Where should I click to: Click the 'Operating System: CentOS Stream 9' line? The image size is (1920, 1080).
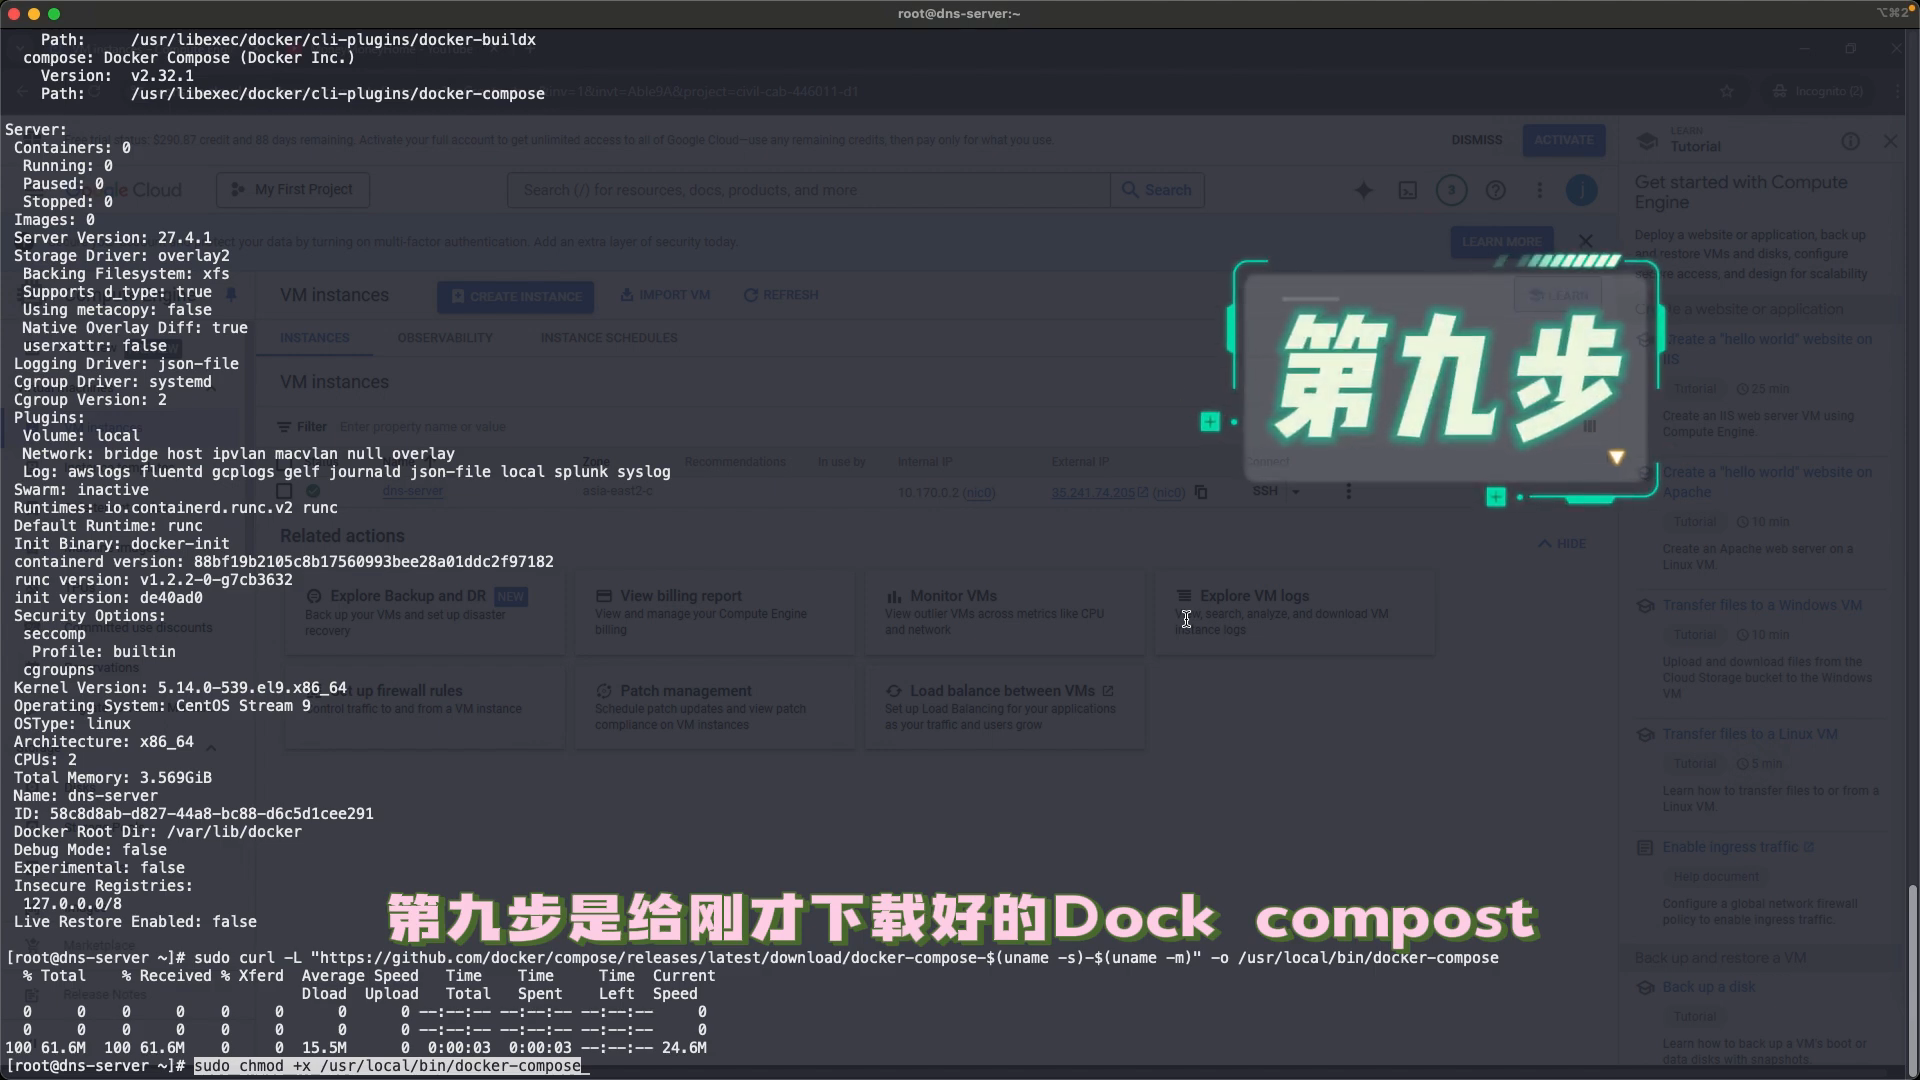tap(162, 706)
